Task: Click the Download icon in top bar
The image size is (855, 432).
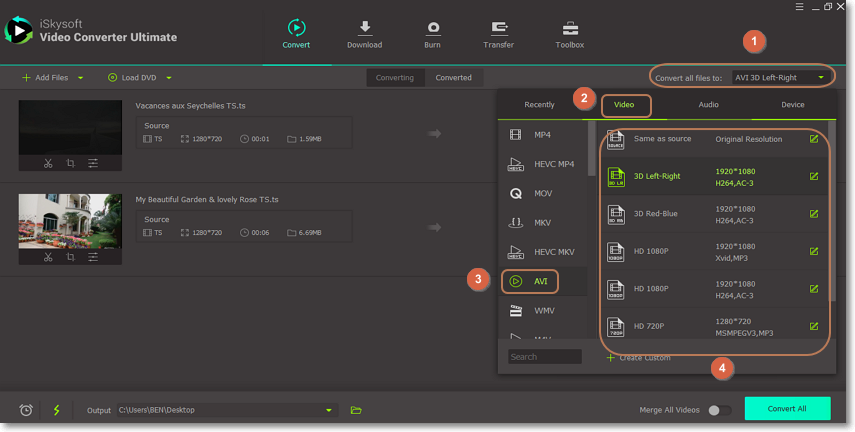Action: coord(364,29)
